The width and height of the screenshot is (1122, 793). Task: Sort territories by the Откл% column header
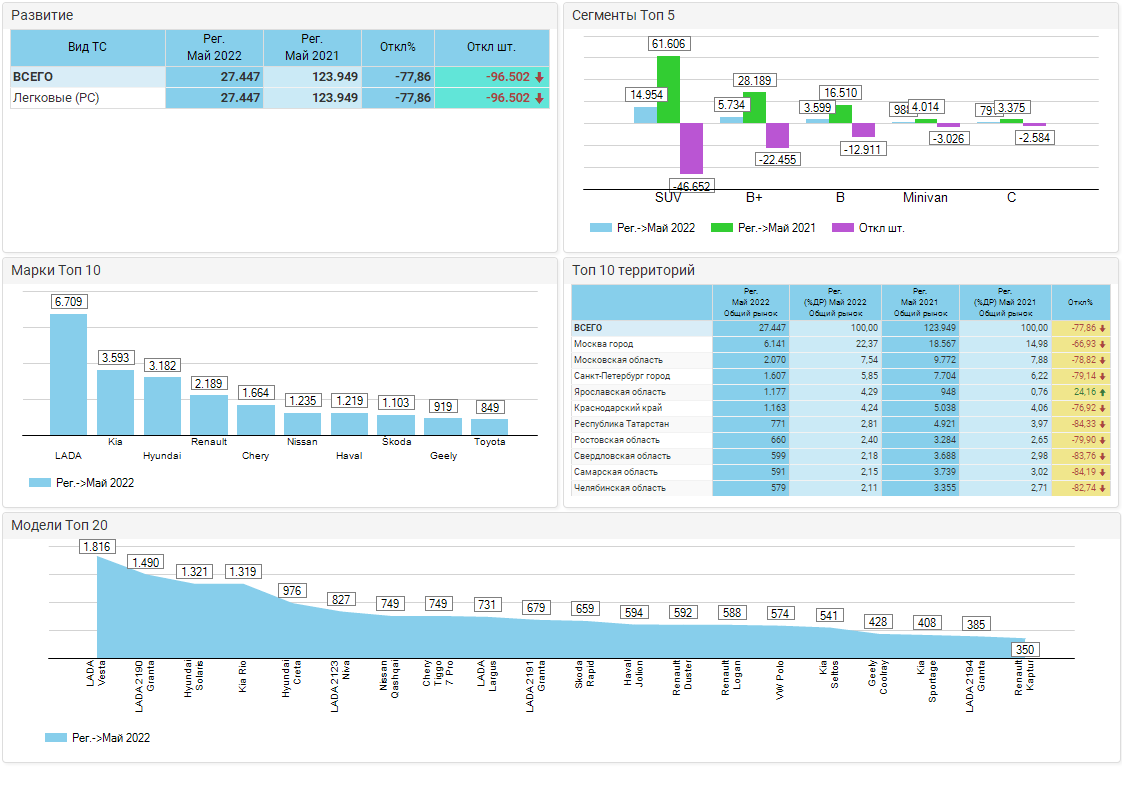point(1080,302)
